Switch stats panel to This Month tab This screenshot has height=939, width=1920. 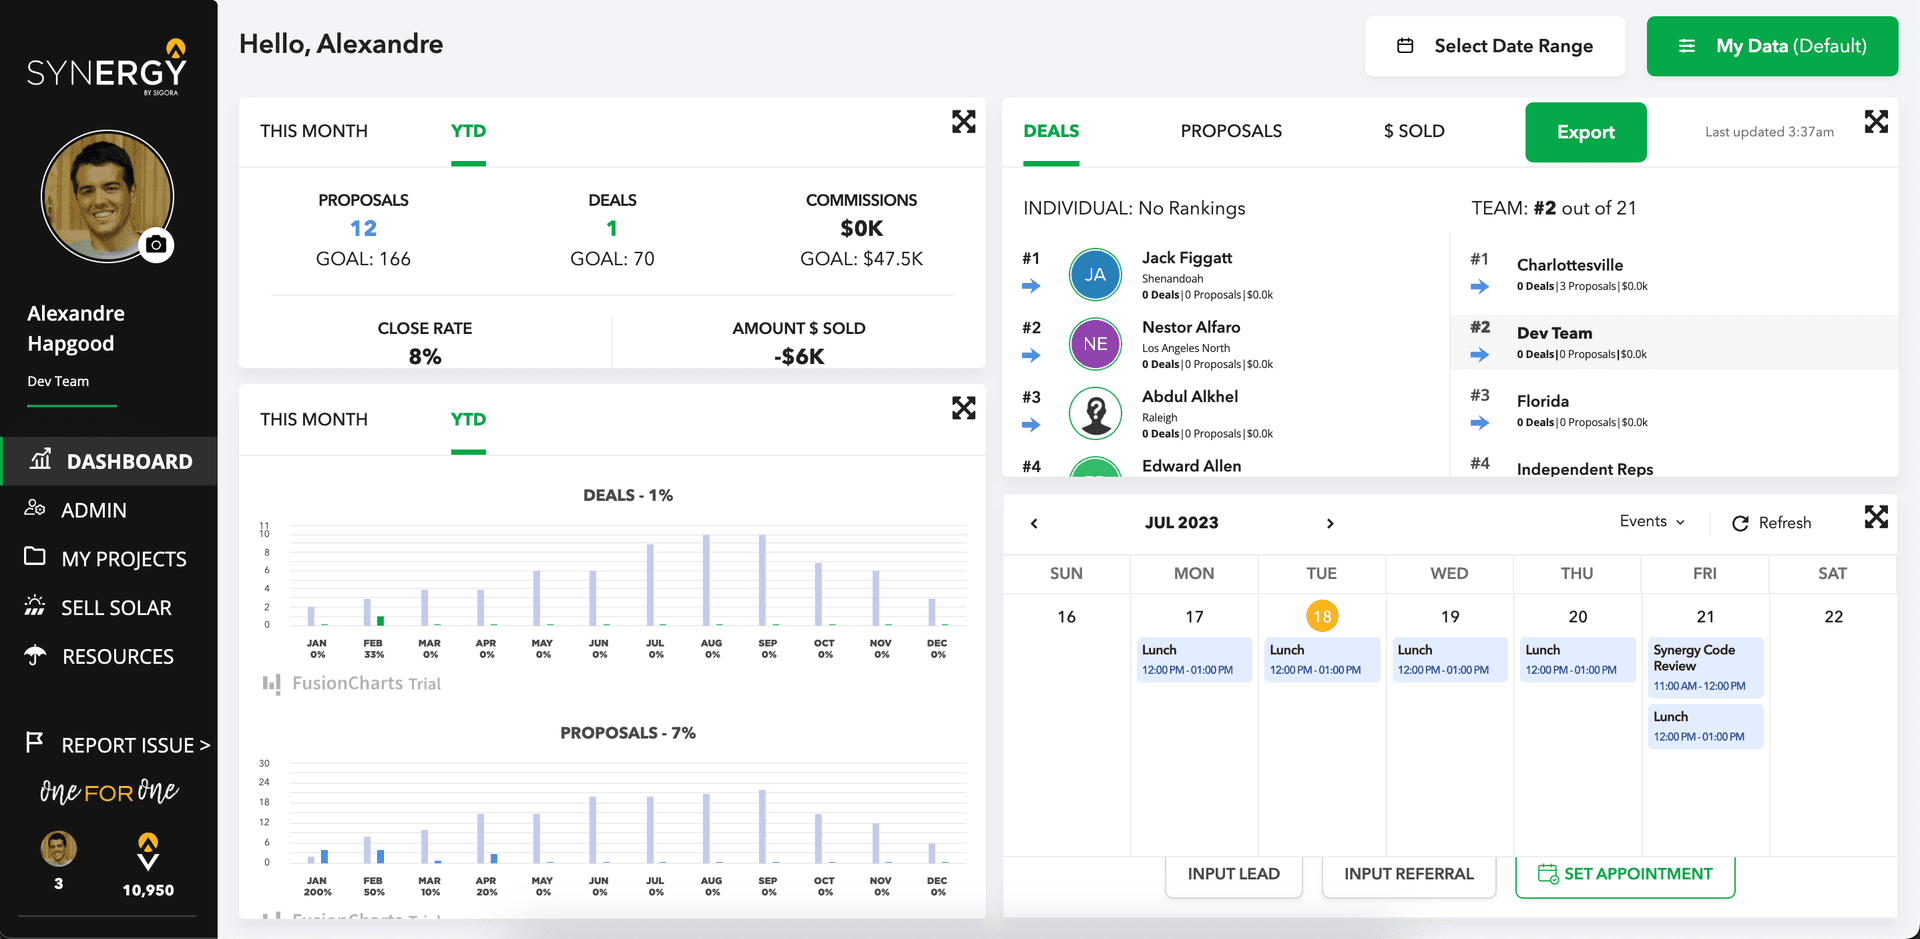[x=314, y=131]
